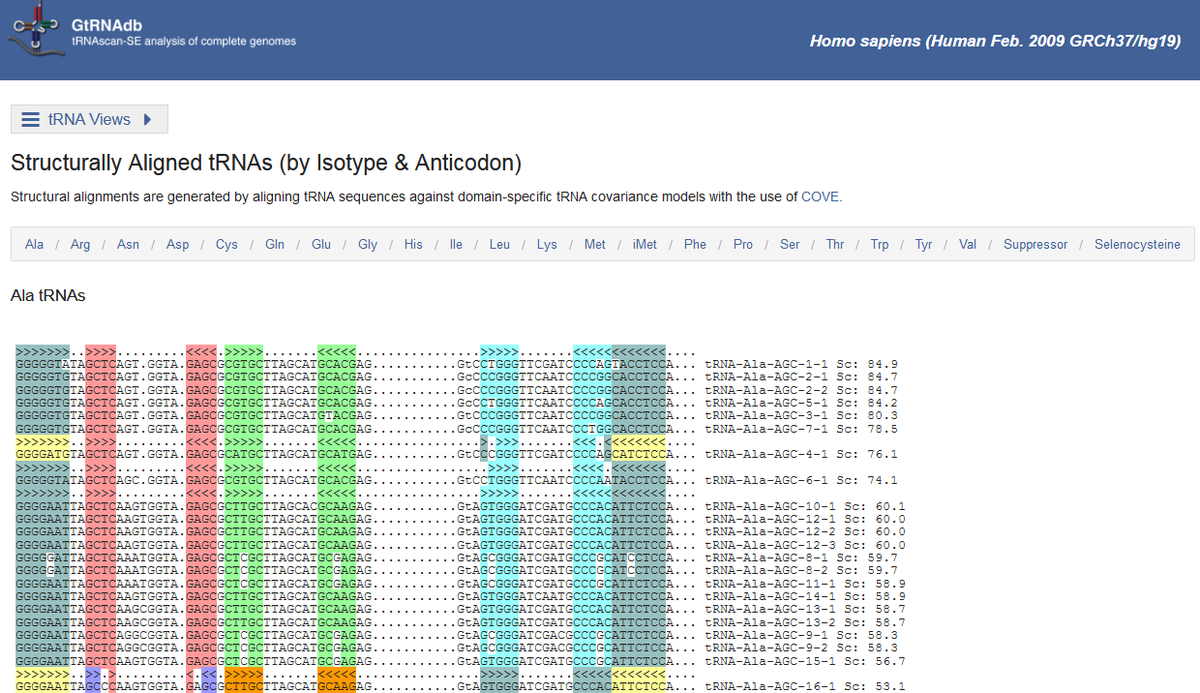This screenshot has height=693, width=1200.
Task: Select tRNA-Ala-AGC-11-1 entry
Action: click(x=771, y=583)
